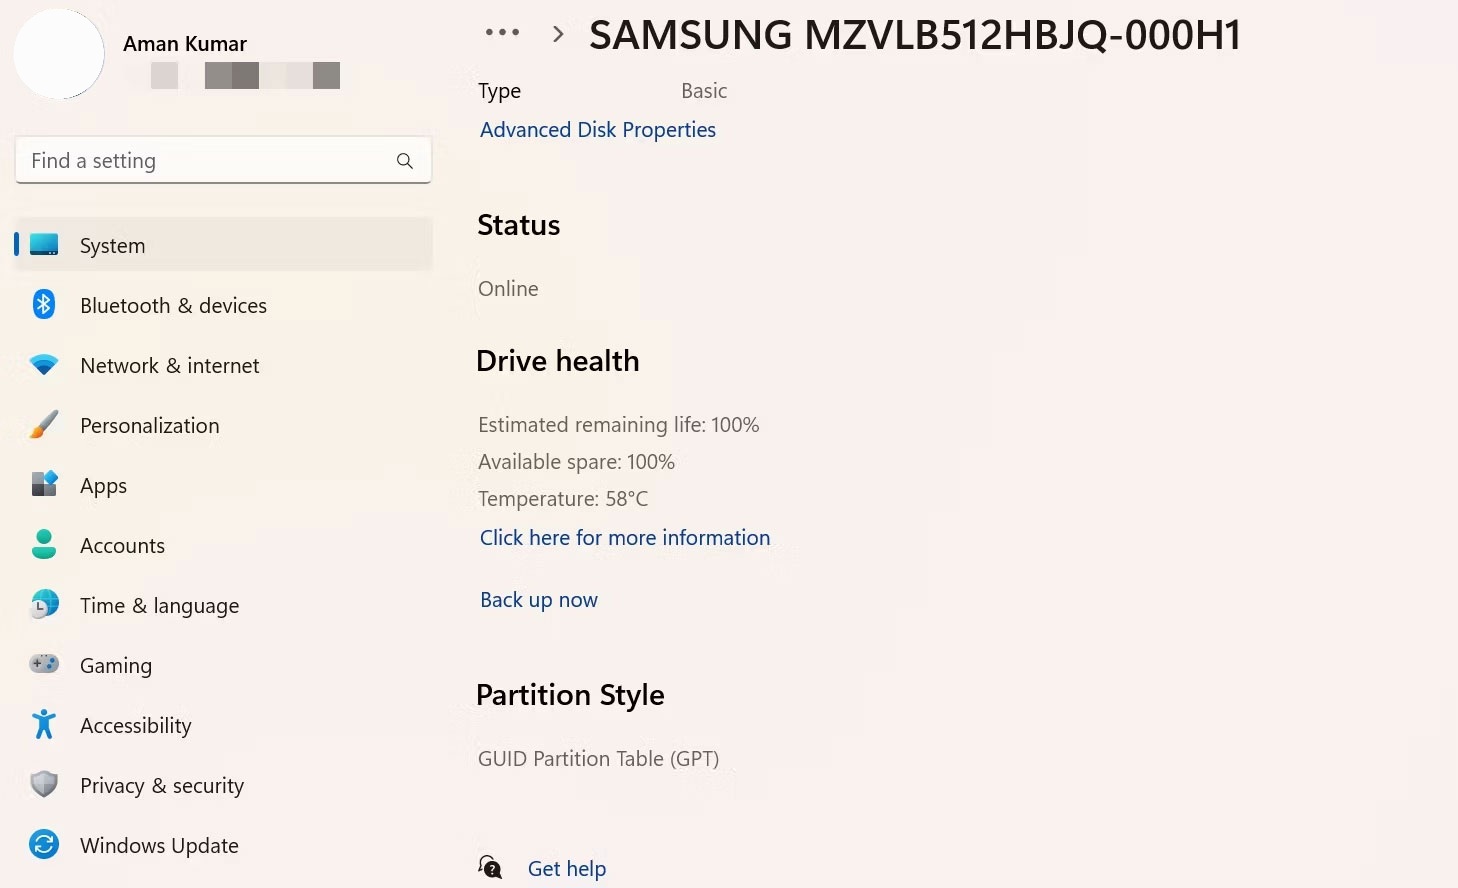This screenshot has width=1458, height=888.
Task: Open Windows Update page
Action: pos(224,845)
